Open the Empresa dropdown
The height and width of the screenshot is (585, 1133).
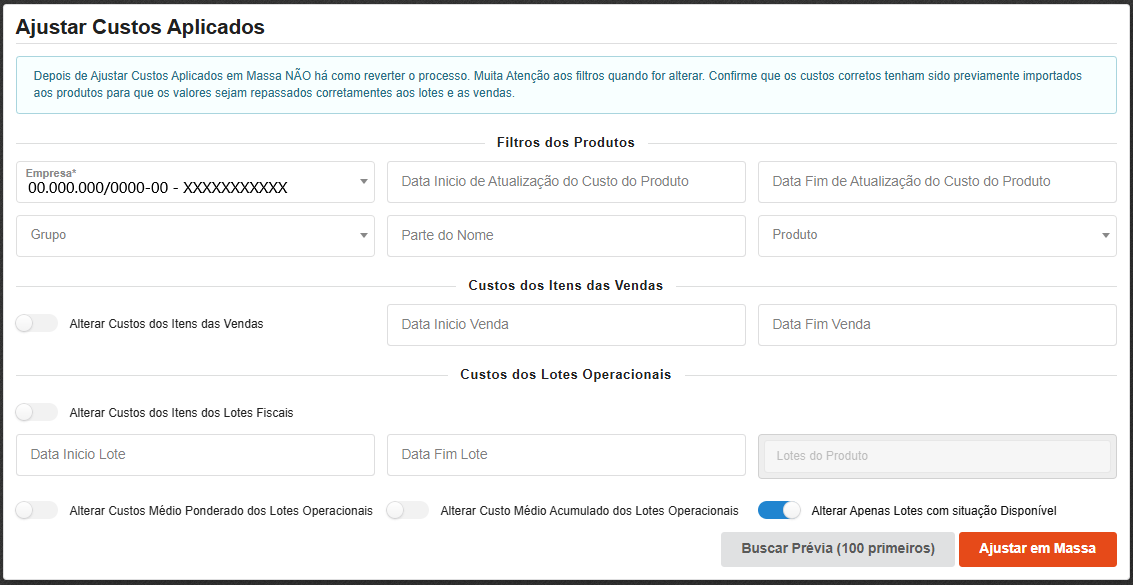[195, 181]
